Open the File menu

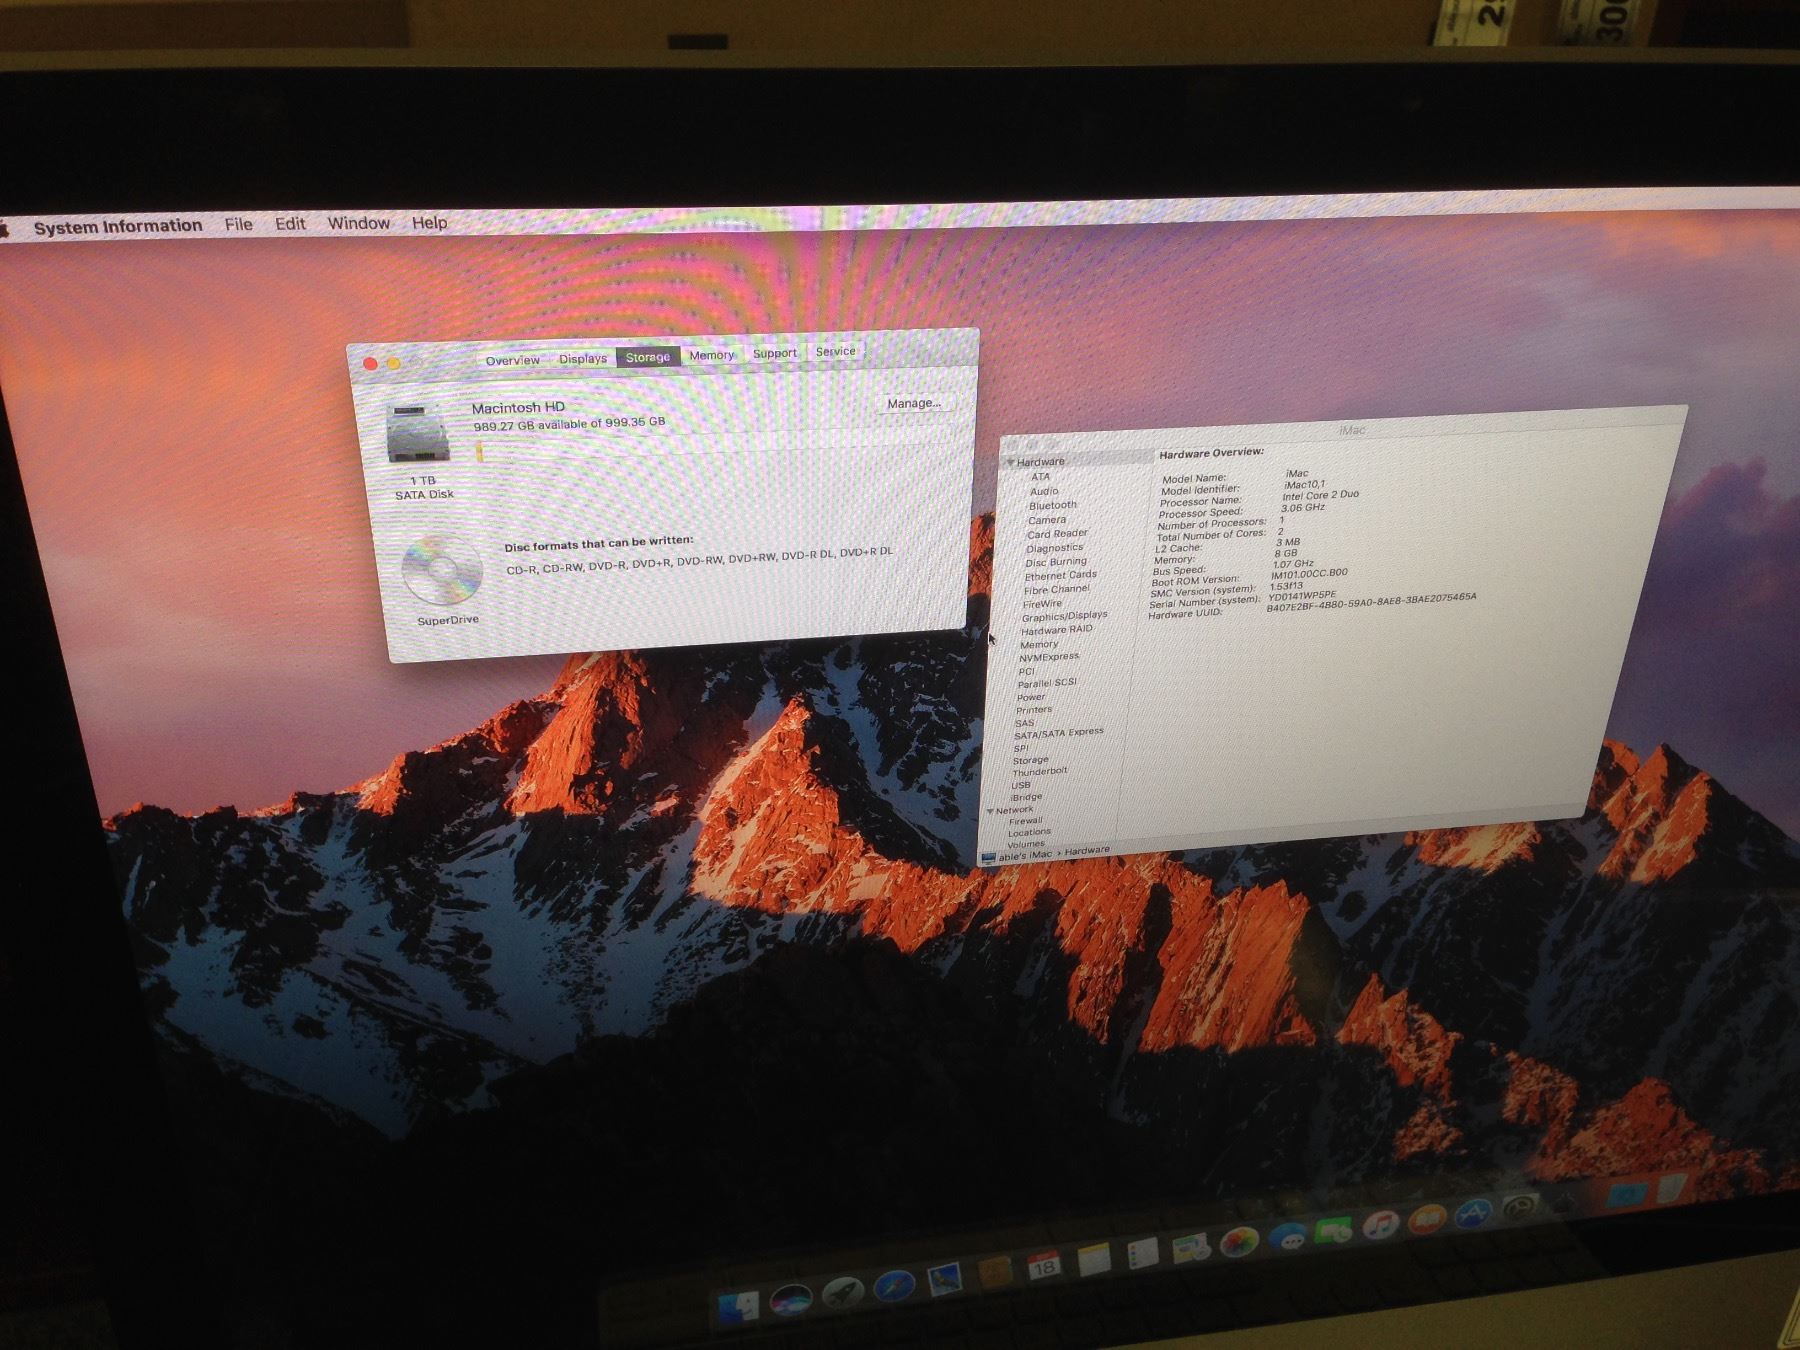pyautogui.click(x=238, y=224)
